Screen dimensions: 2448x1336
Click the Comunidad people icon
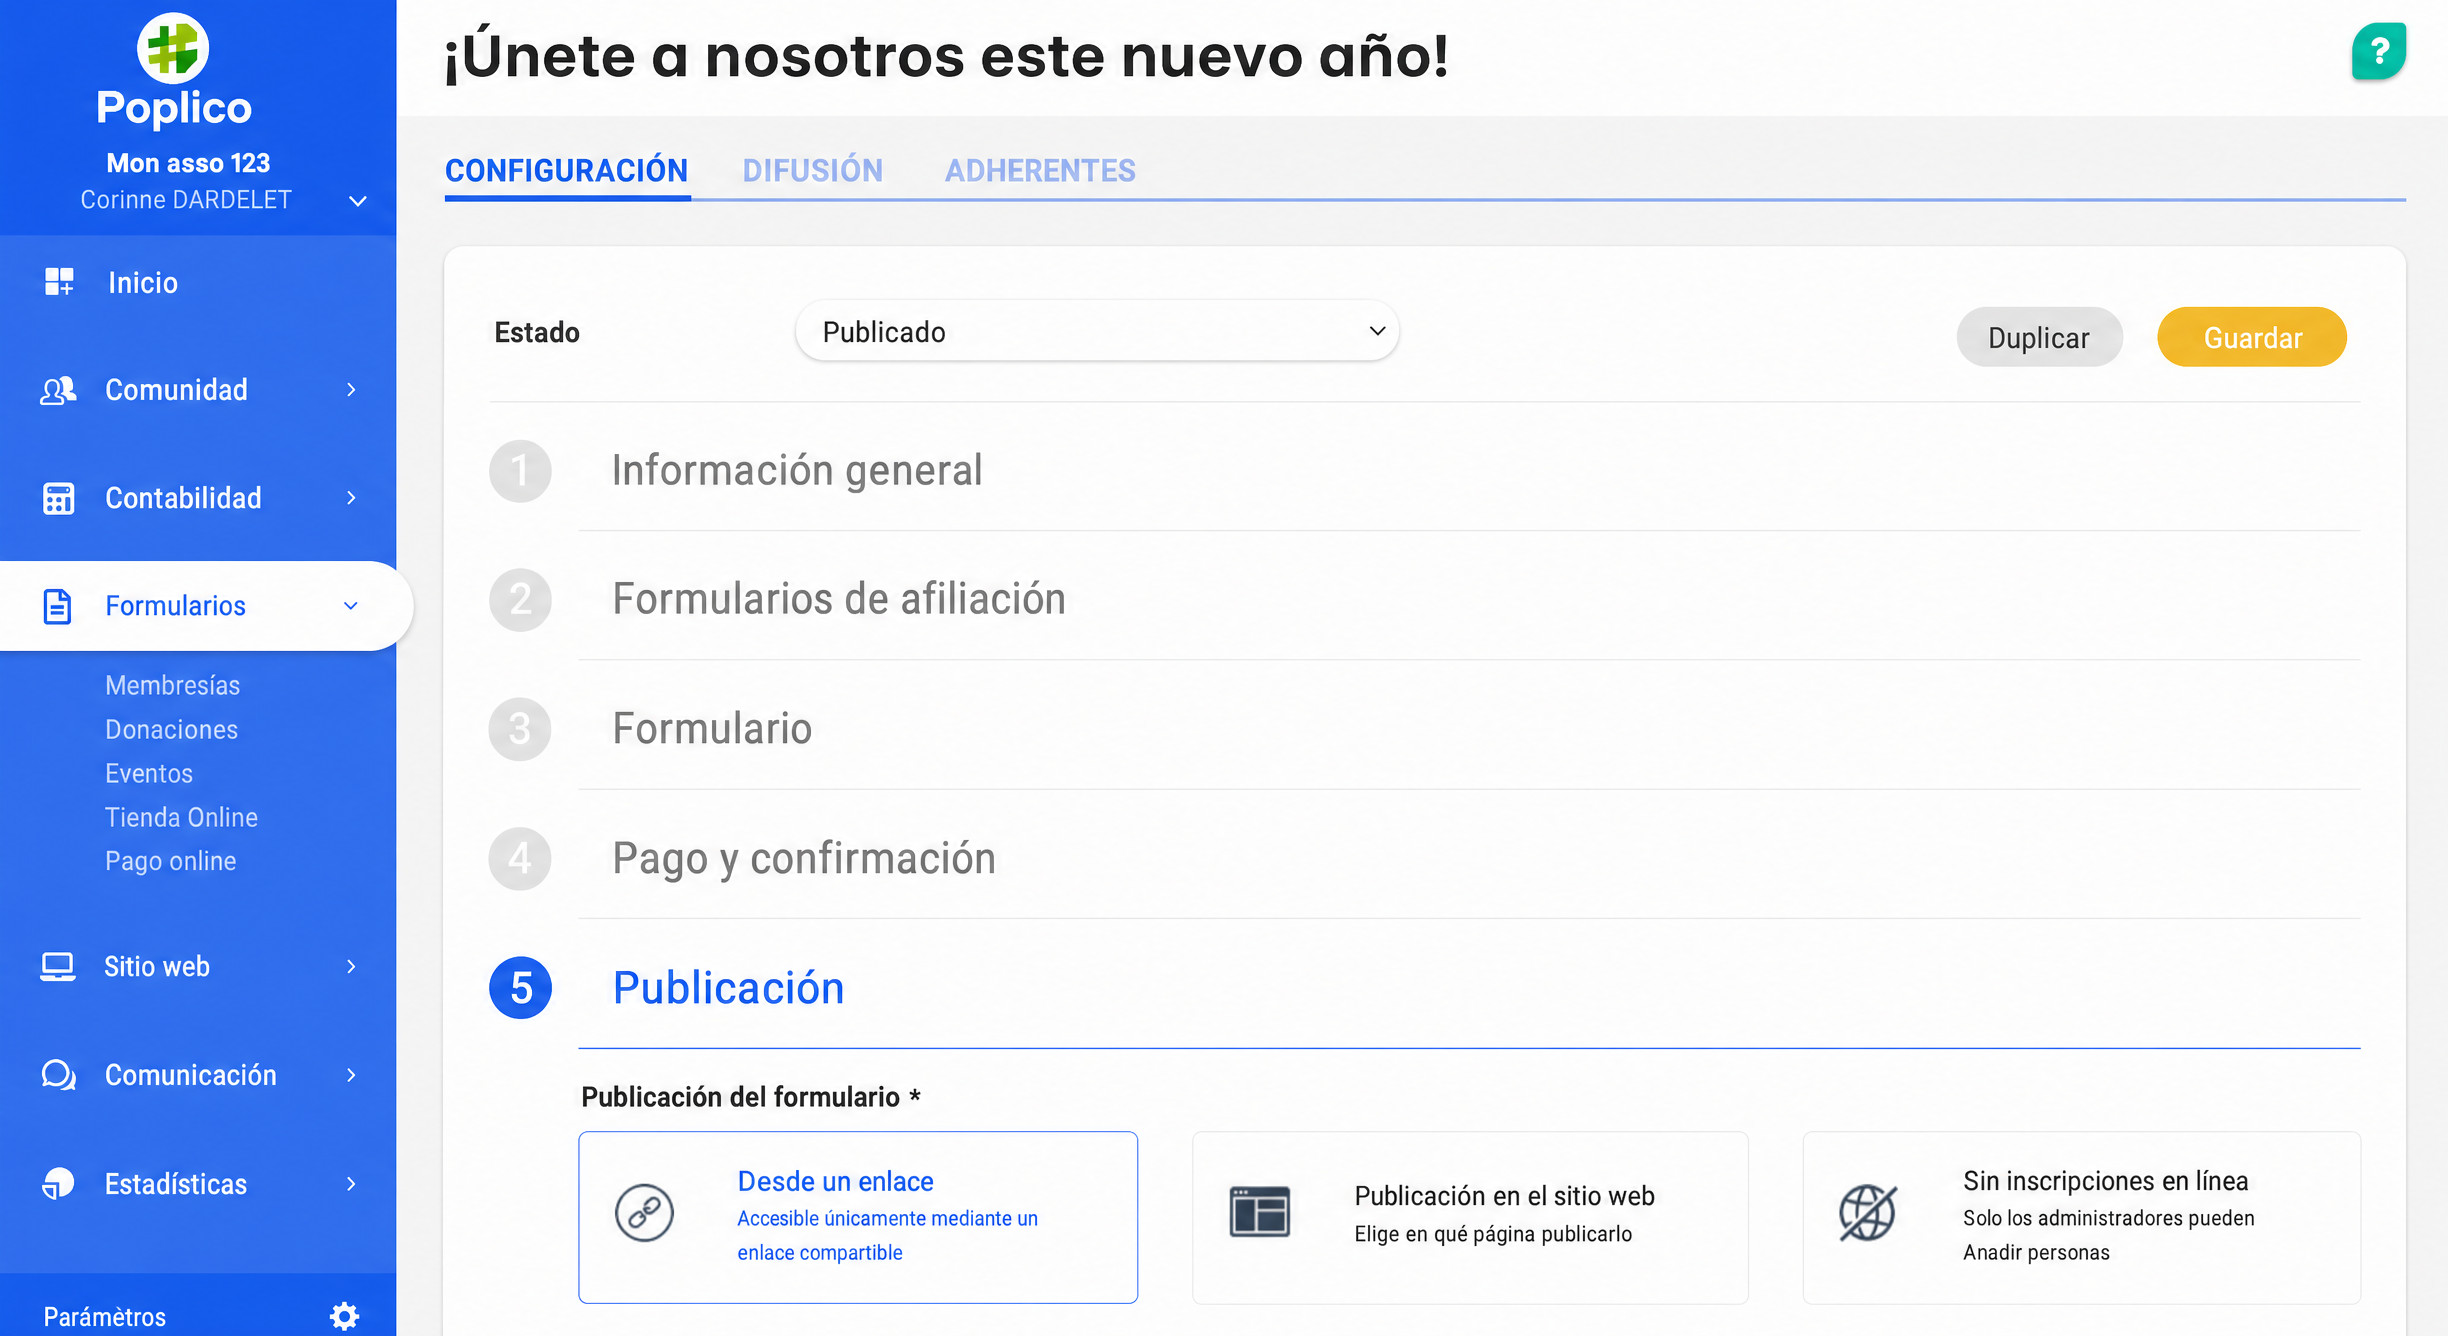coord(59,390)
